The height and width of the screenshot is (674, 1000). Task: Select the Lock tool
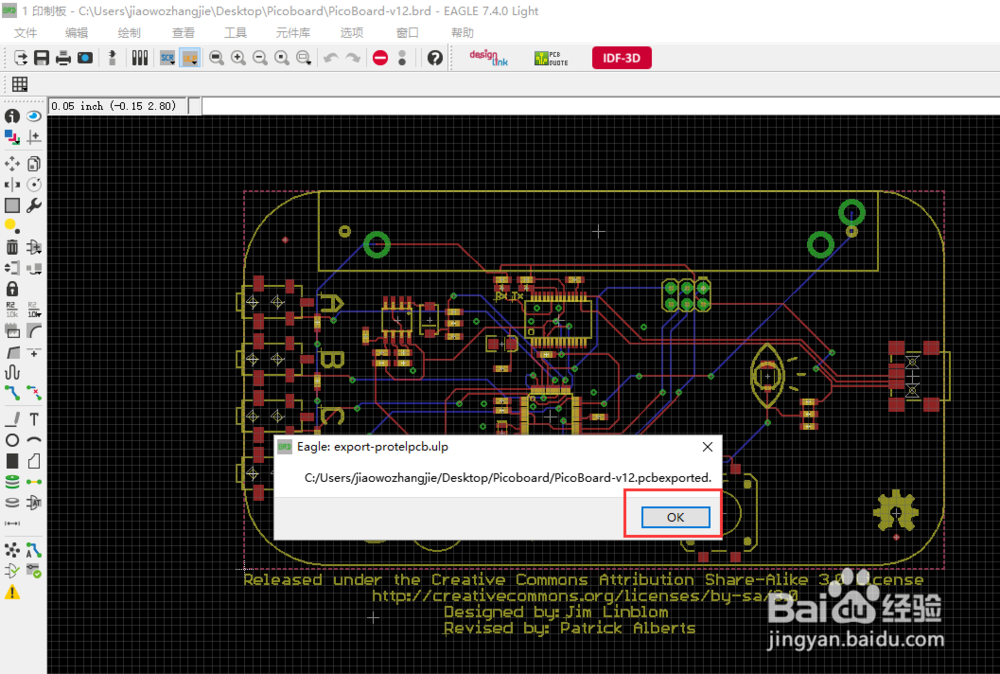coord(12,289)
